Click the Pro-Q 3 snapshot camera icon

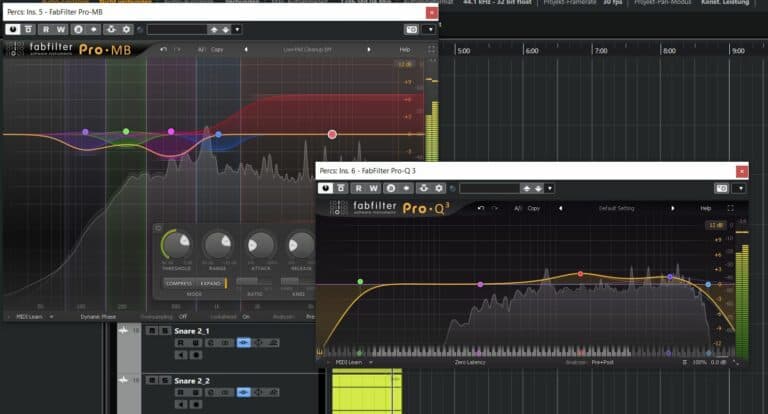click(721, 188)
